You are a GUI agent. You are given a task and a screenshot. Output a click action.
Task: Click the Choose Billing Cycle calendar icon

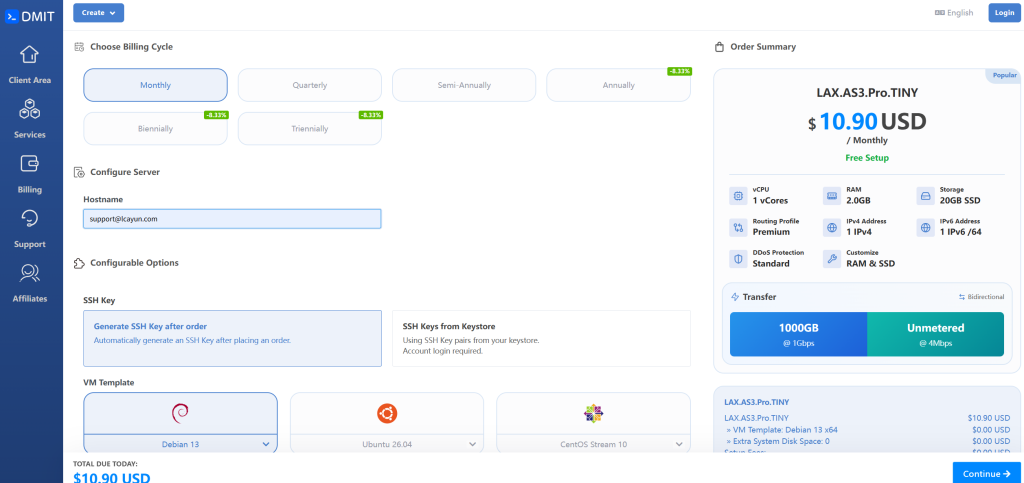79,47
